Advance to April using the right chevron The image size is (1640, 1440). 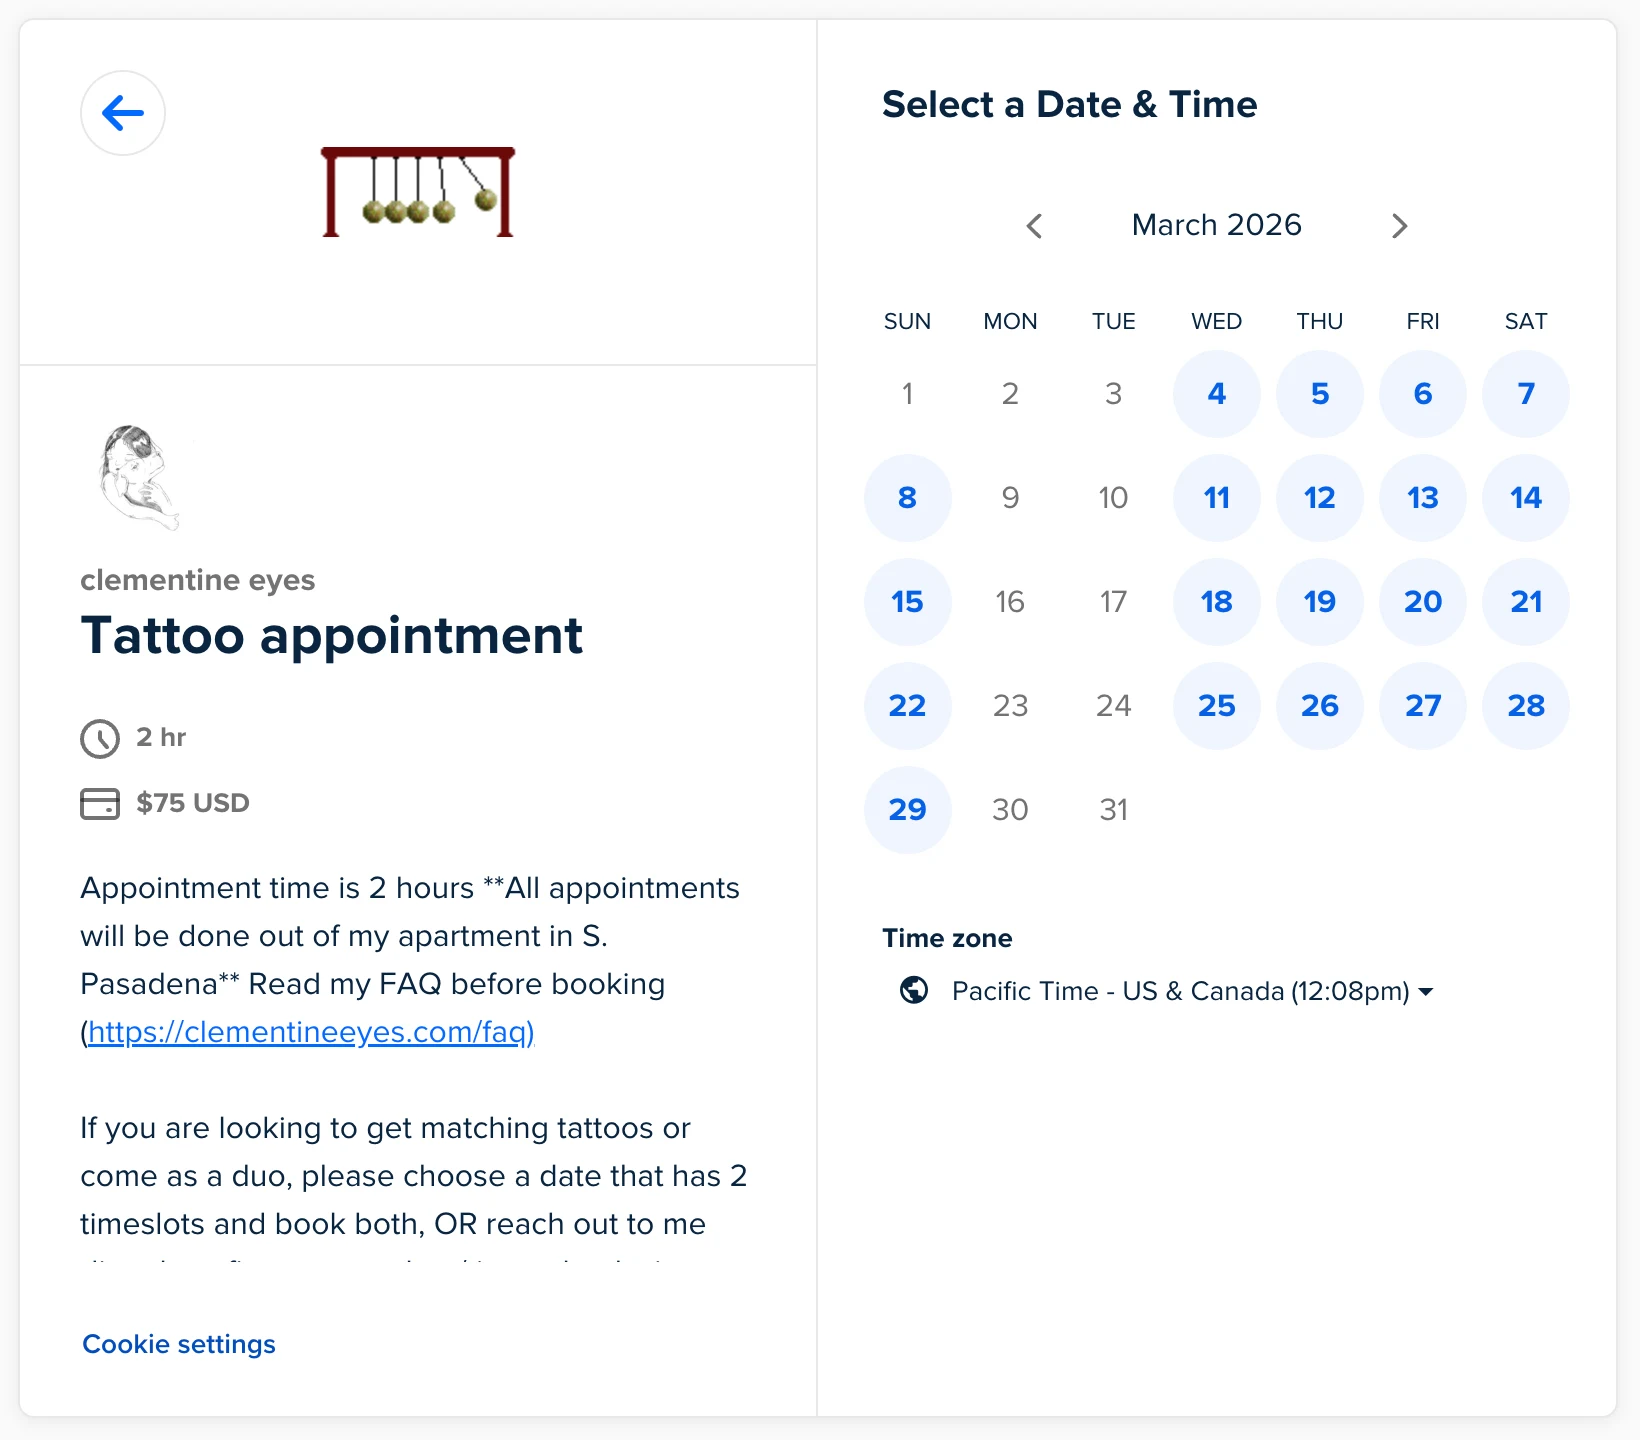[x=1399, y=226]
